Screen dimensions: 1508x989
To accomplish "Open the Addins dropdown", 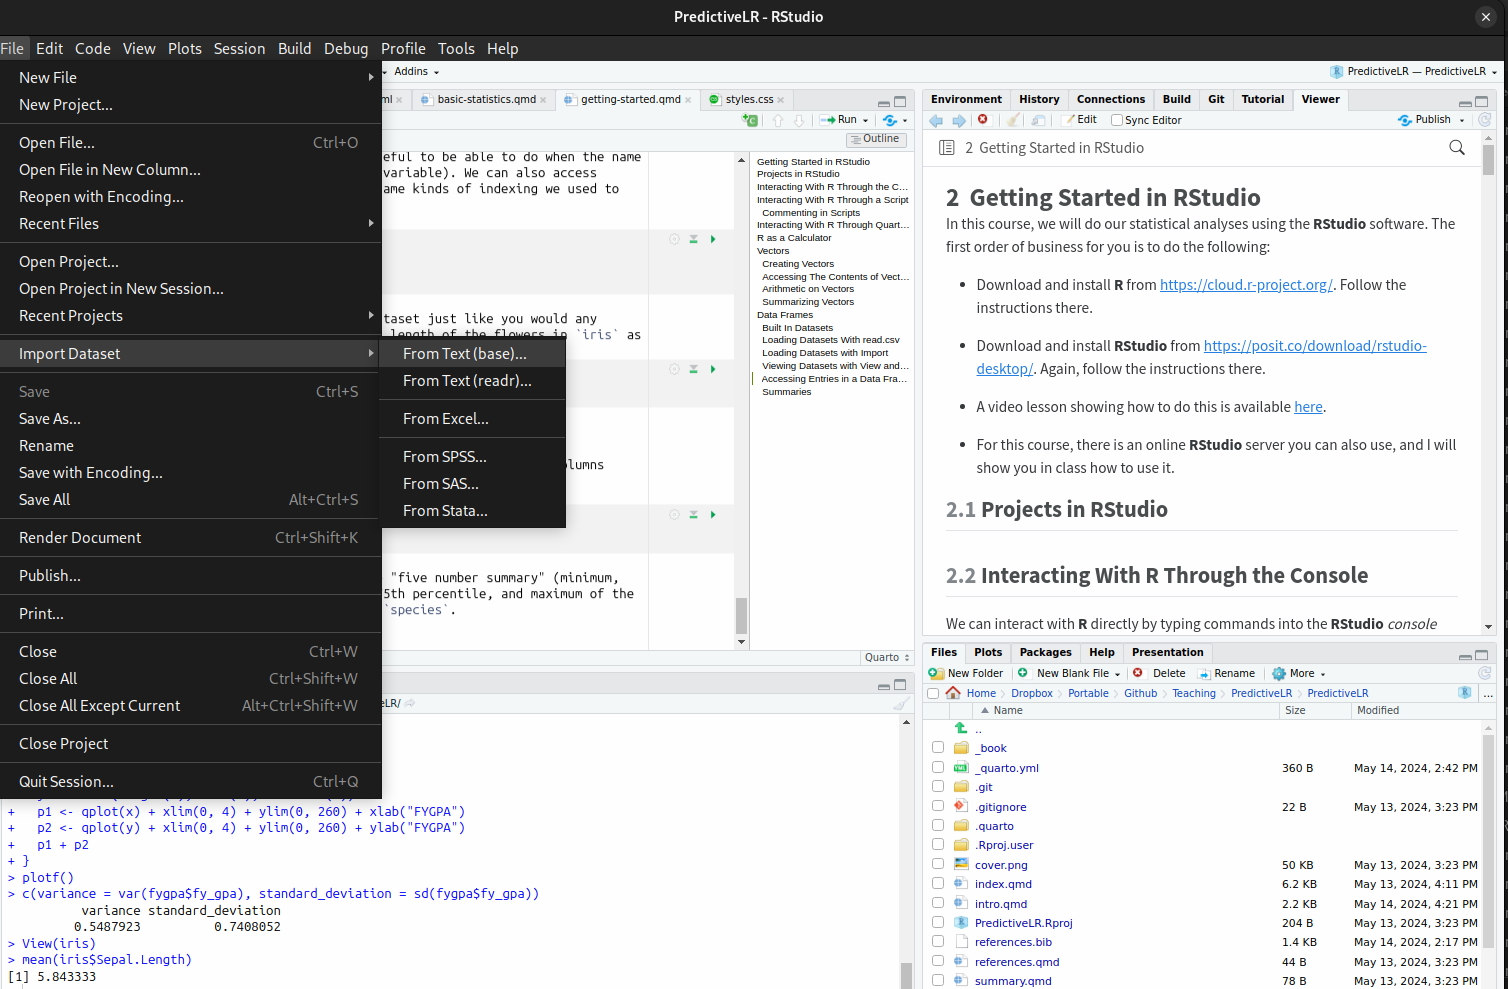I will pos(416,72).
